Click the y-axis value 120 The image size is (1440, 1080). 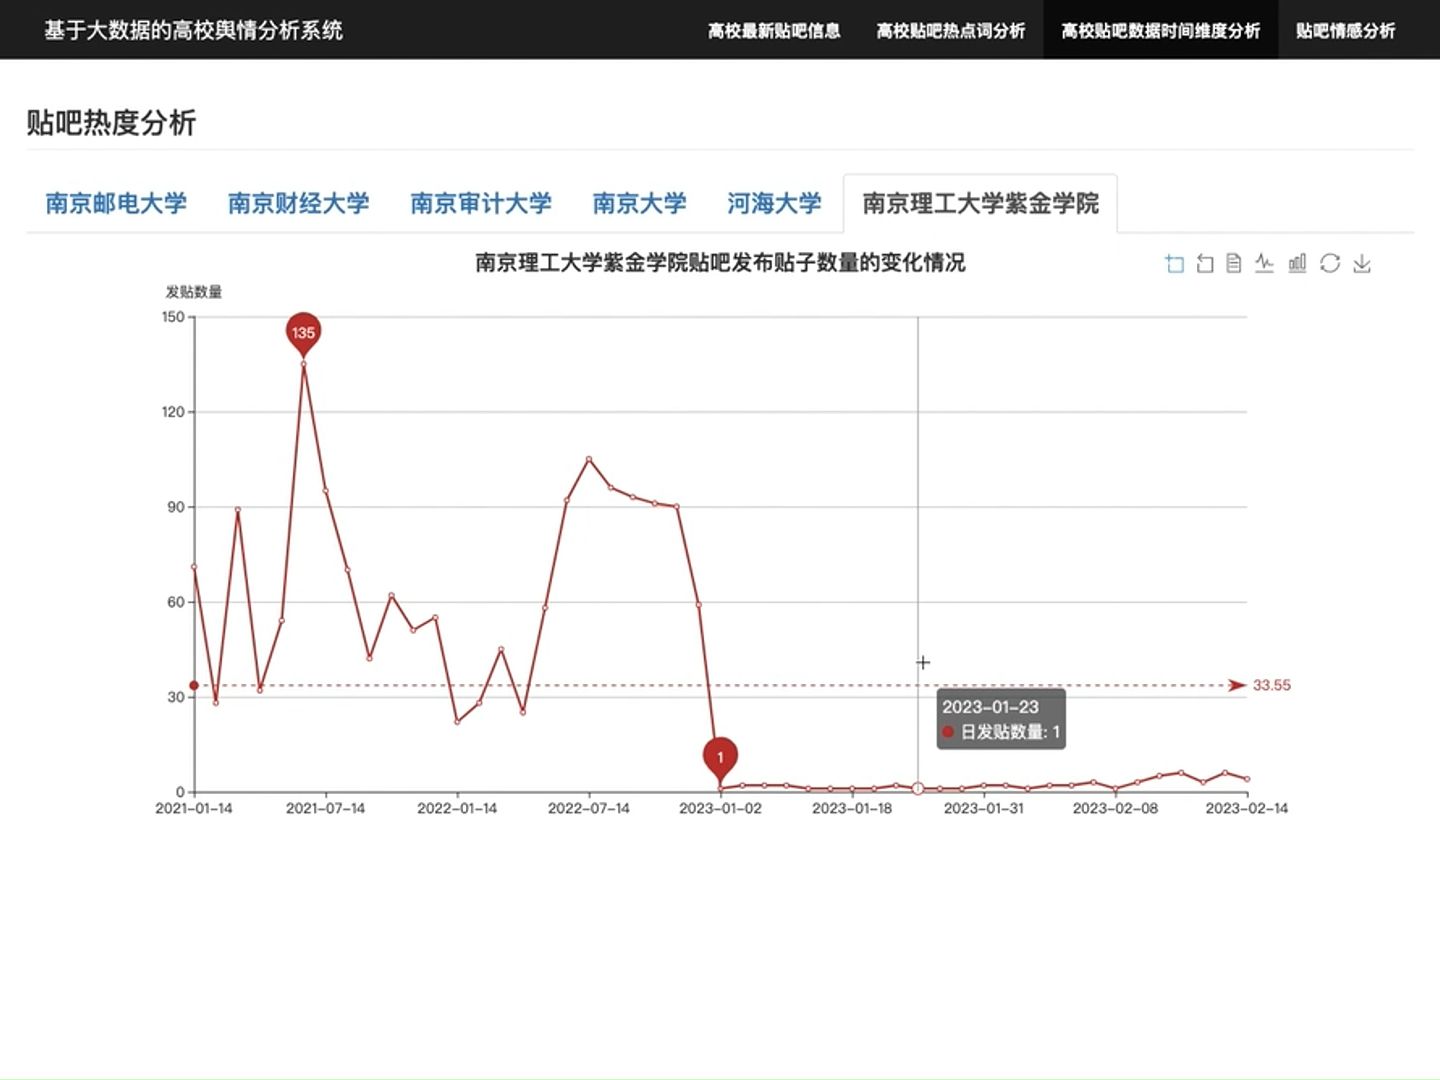(173, 412)
